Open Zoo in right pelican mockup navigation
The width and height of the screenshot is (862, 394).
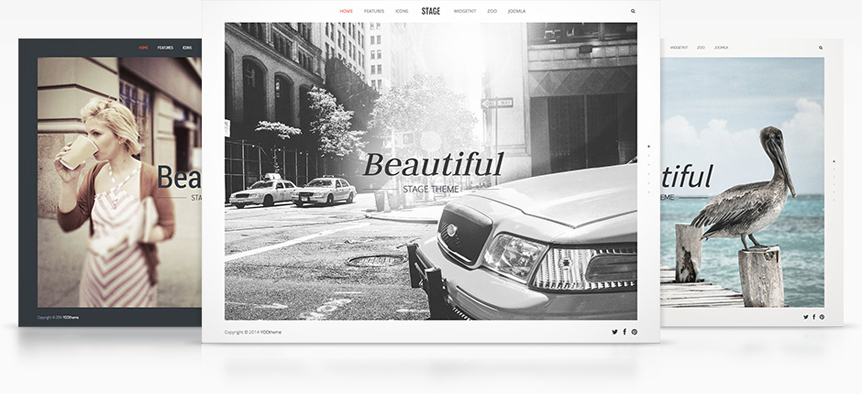click(x=701, y=48)
